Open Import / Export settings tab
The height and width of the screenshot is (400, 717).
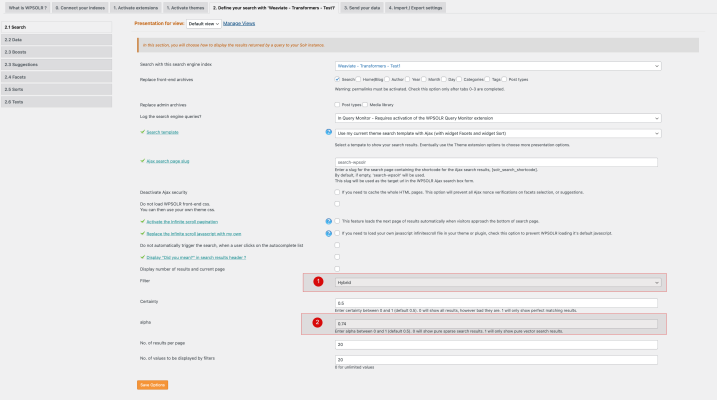(415, 8)
